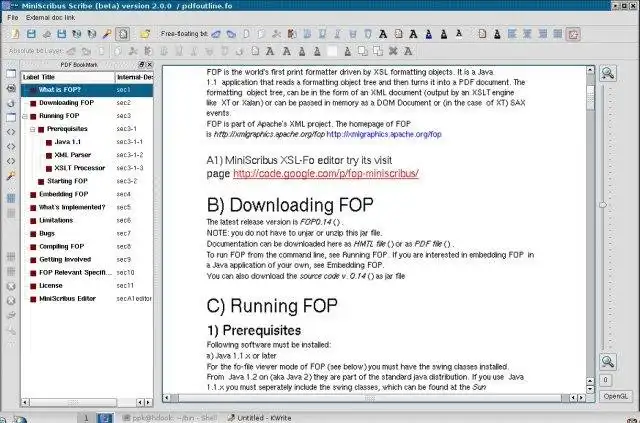Click the white color swatch in second toolbar
Screen dimensions: 640x423
click(x=332, y=51)
